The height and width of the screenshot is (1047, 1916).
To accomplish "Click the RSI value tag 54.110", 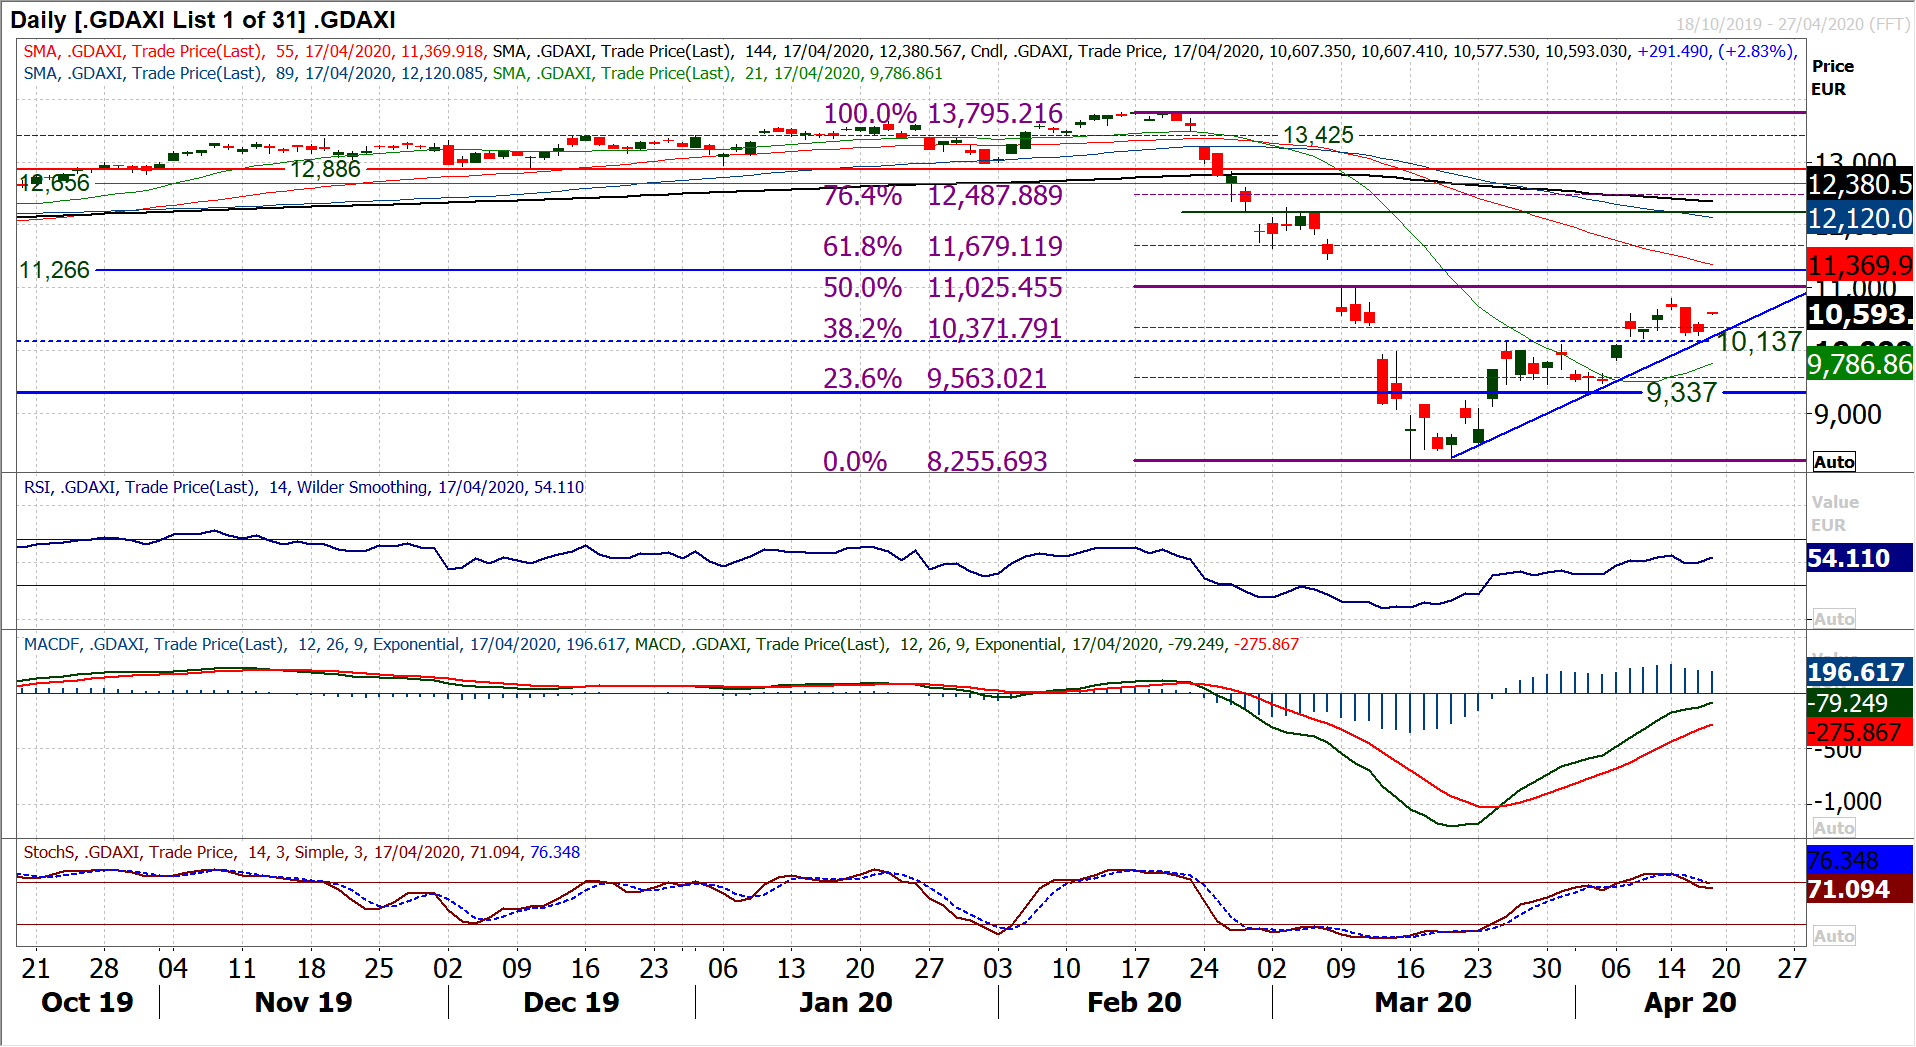I will pos(1860,558).
